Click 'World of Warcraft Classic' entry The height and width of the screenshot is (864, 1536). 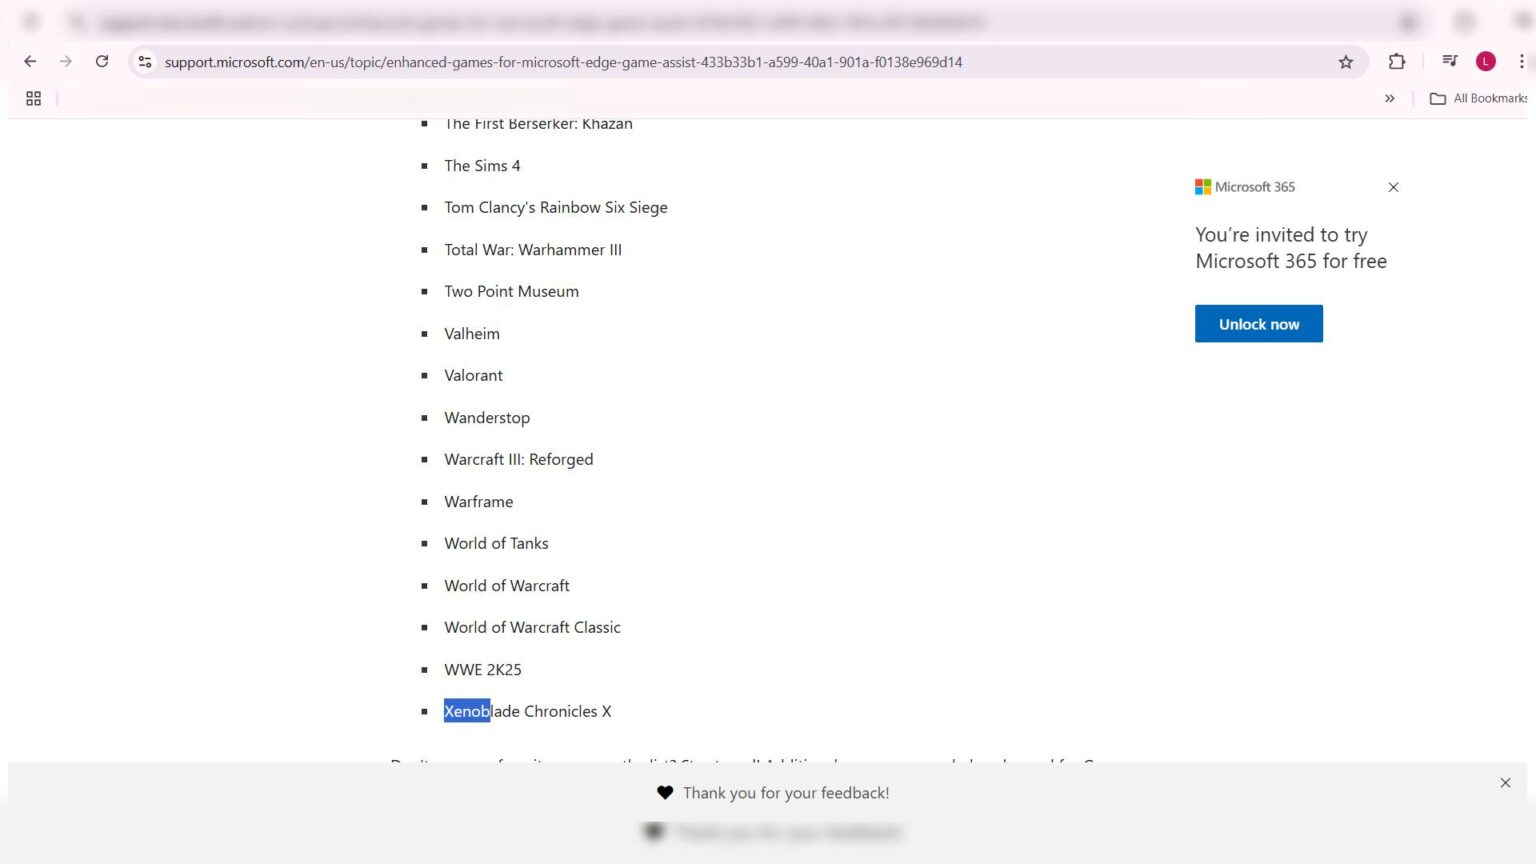[532, 628]
